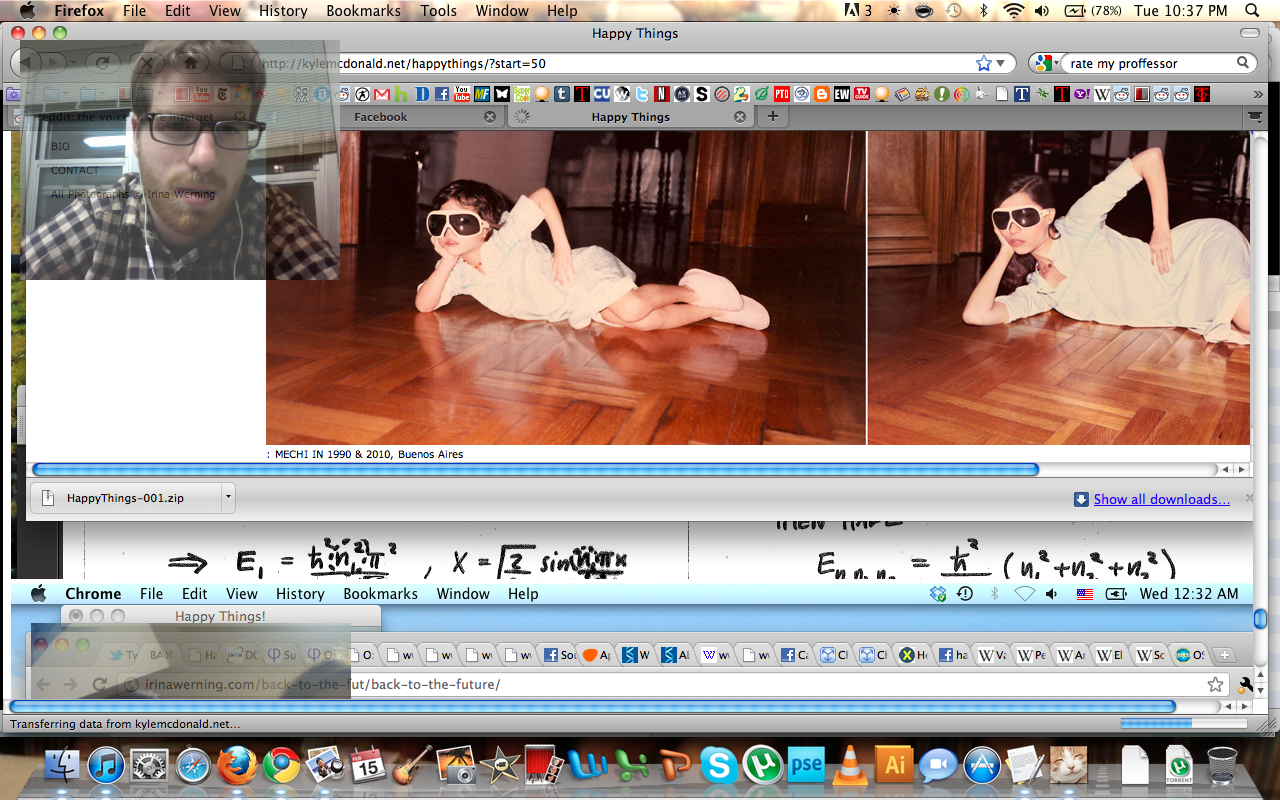This screenshot has height=800, width=1280.
Task: Click the horizontal scrollbar under the photo
Action: coord(536,469)
